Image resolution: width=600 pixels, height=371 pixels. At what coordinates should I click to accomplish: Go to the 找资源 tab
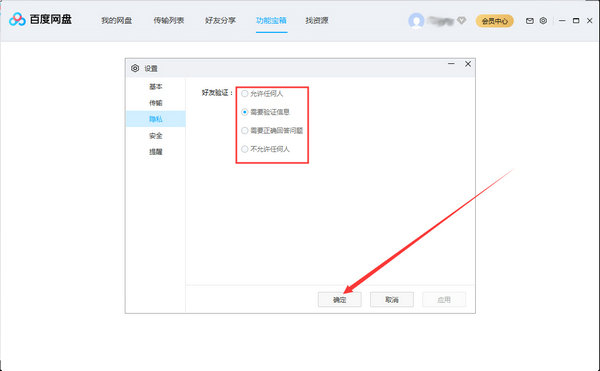tap(317, 21)
